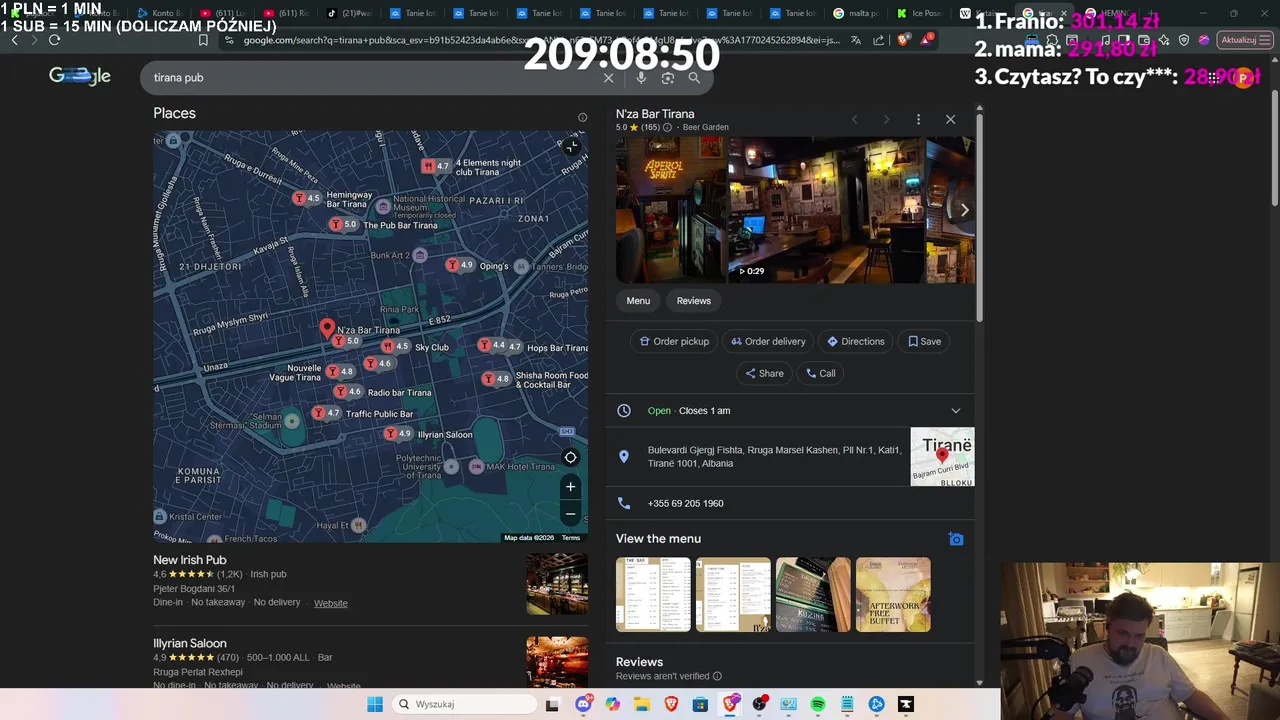Image resolution: width=1280 pixels, height=720 pixels.
Task: Open the map Terms link
Action: pyautogui.click(x=571, y=538)
